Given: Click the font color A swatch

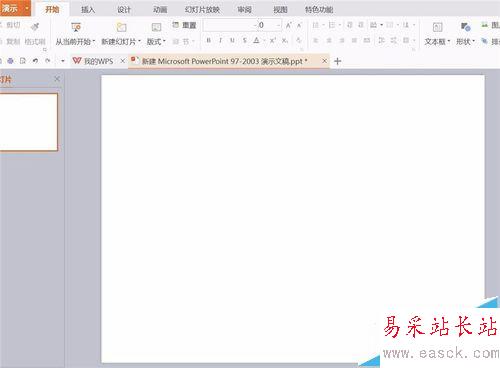Looking at the screenshot, I should [256, 40].
